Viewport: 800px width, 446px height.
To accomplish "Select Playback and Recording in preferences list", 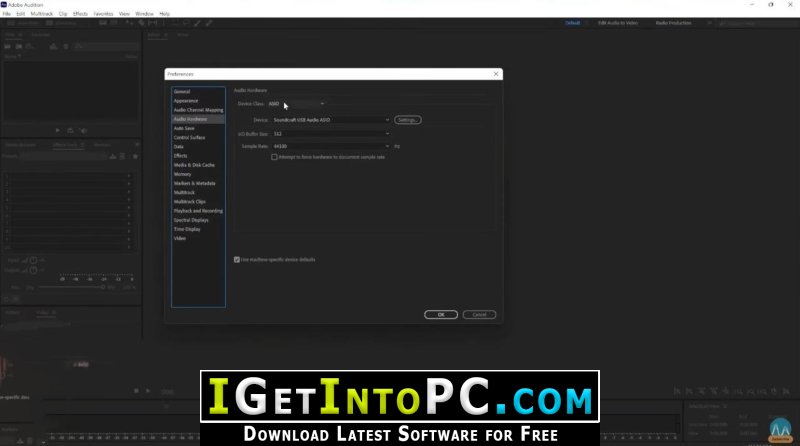I will click(x=198, y=211).
